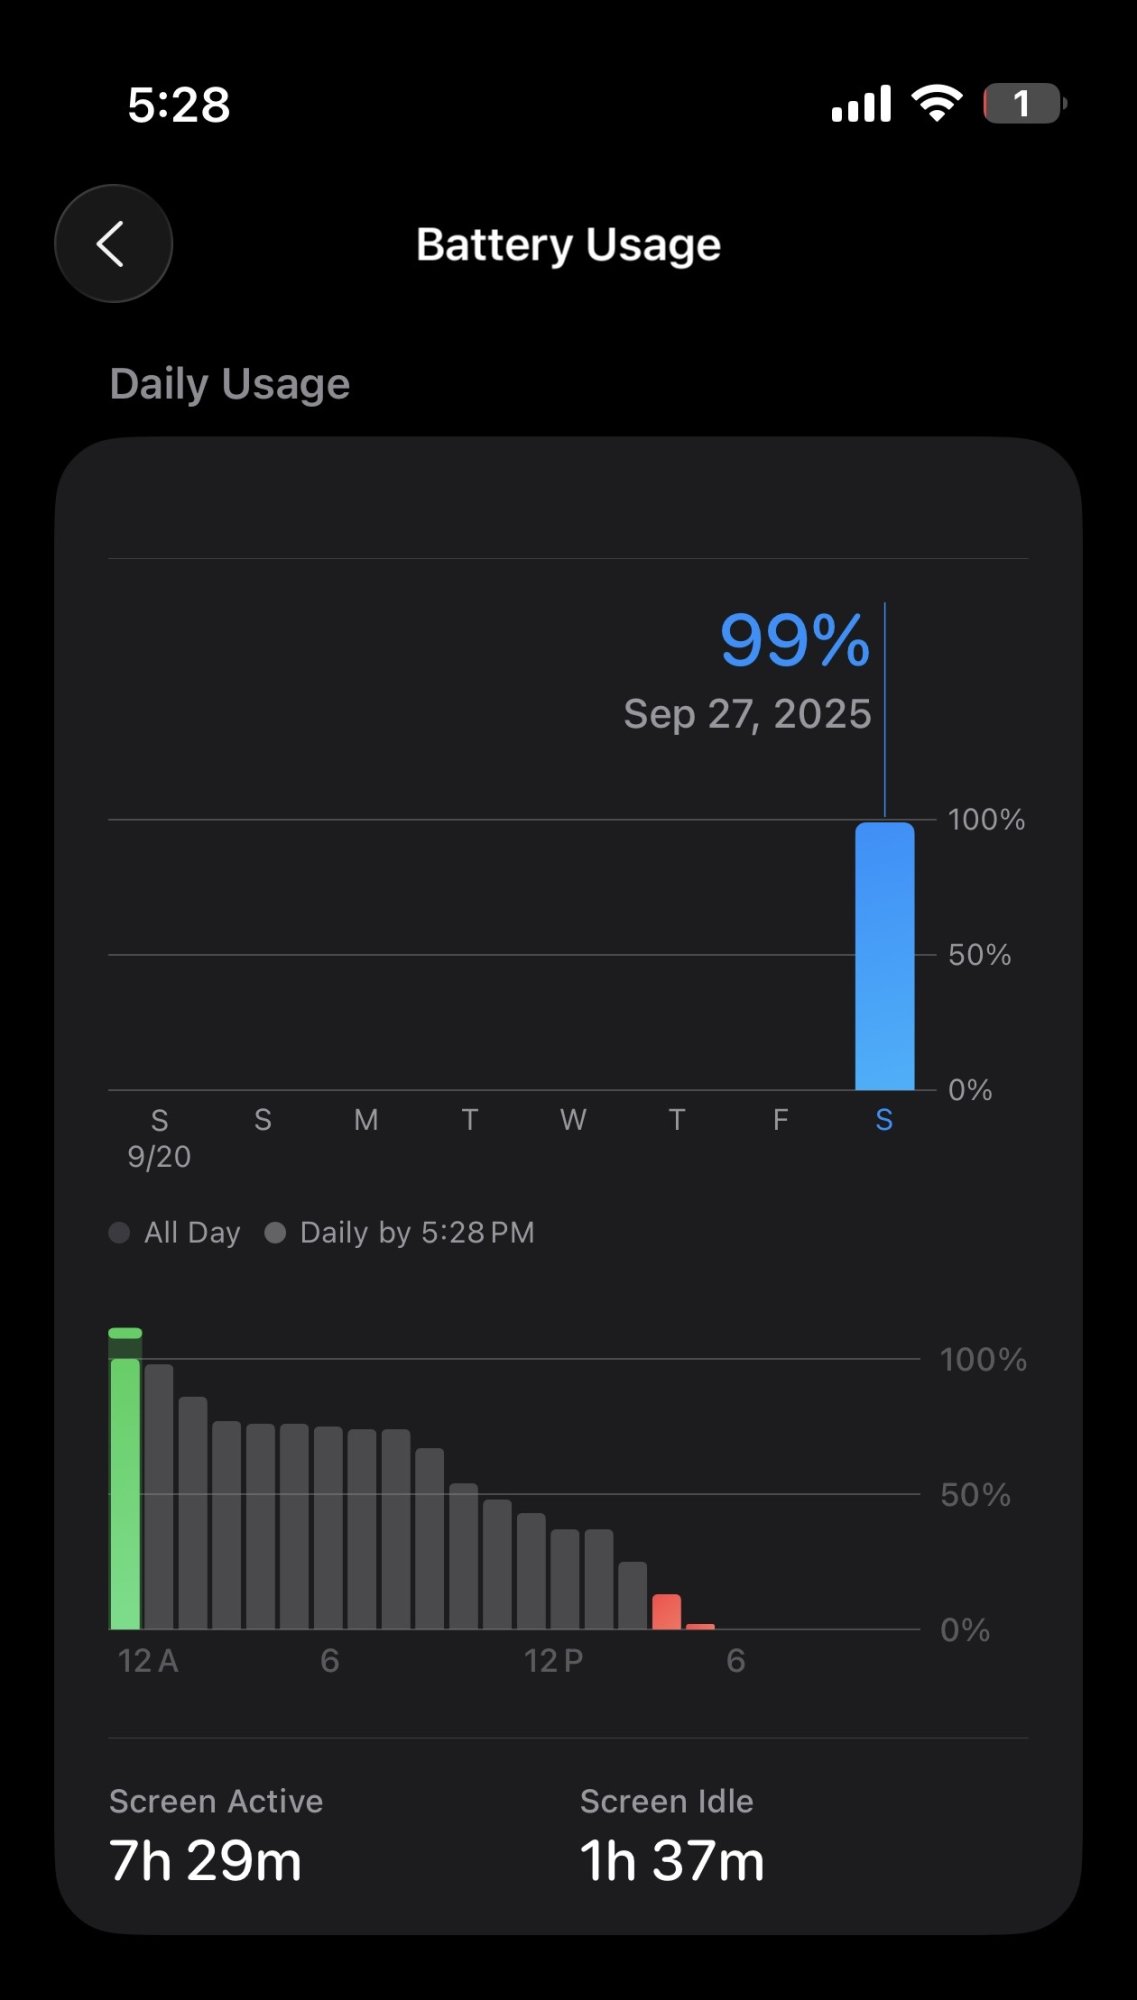Select the All Day legend dot
Screen dimensions: 1137x2000
click(x=120, y=1233)
